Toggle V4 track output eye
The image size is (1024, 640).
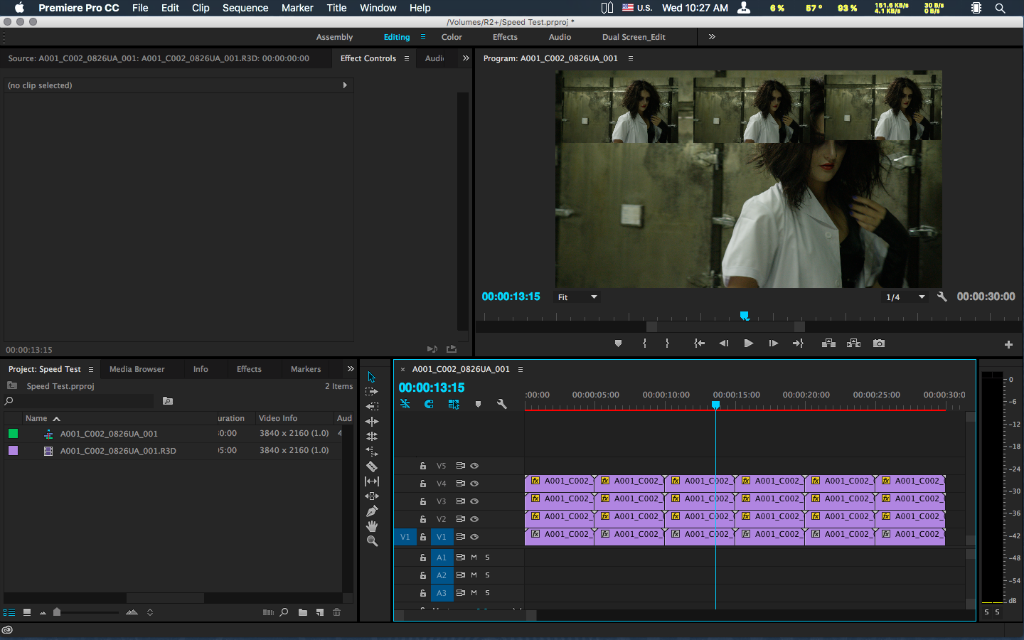coord(475,484)
